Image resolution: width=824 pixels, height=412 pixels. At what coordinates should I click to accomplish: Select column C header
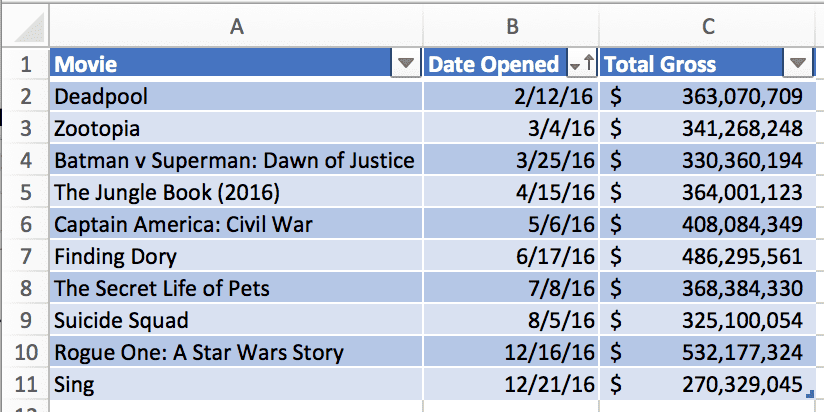click(708, 26)
